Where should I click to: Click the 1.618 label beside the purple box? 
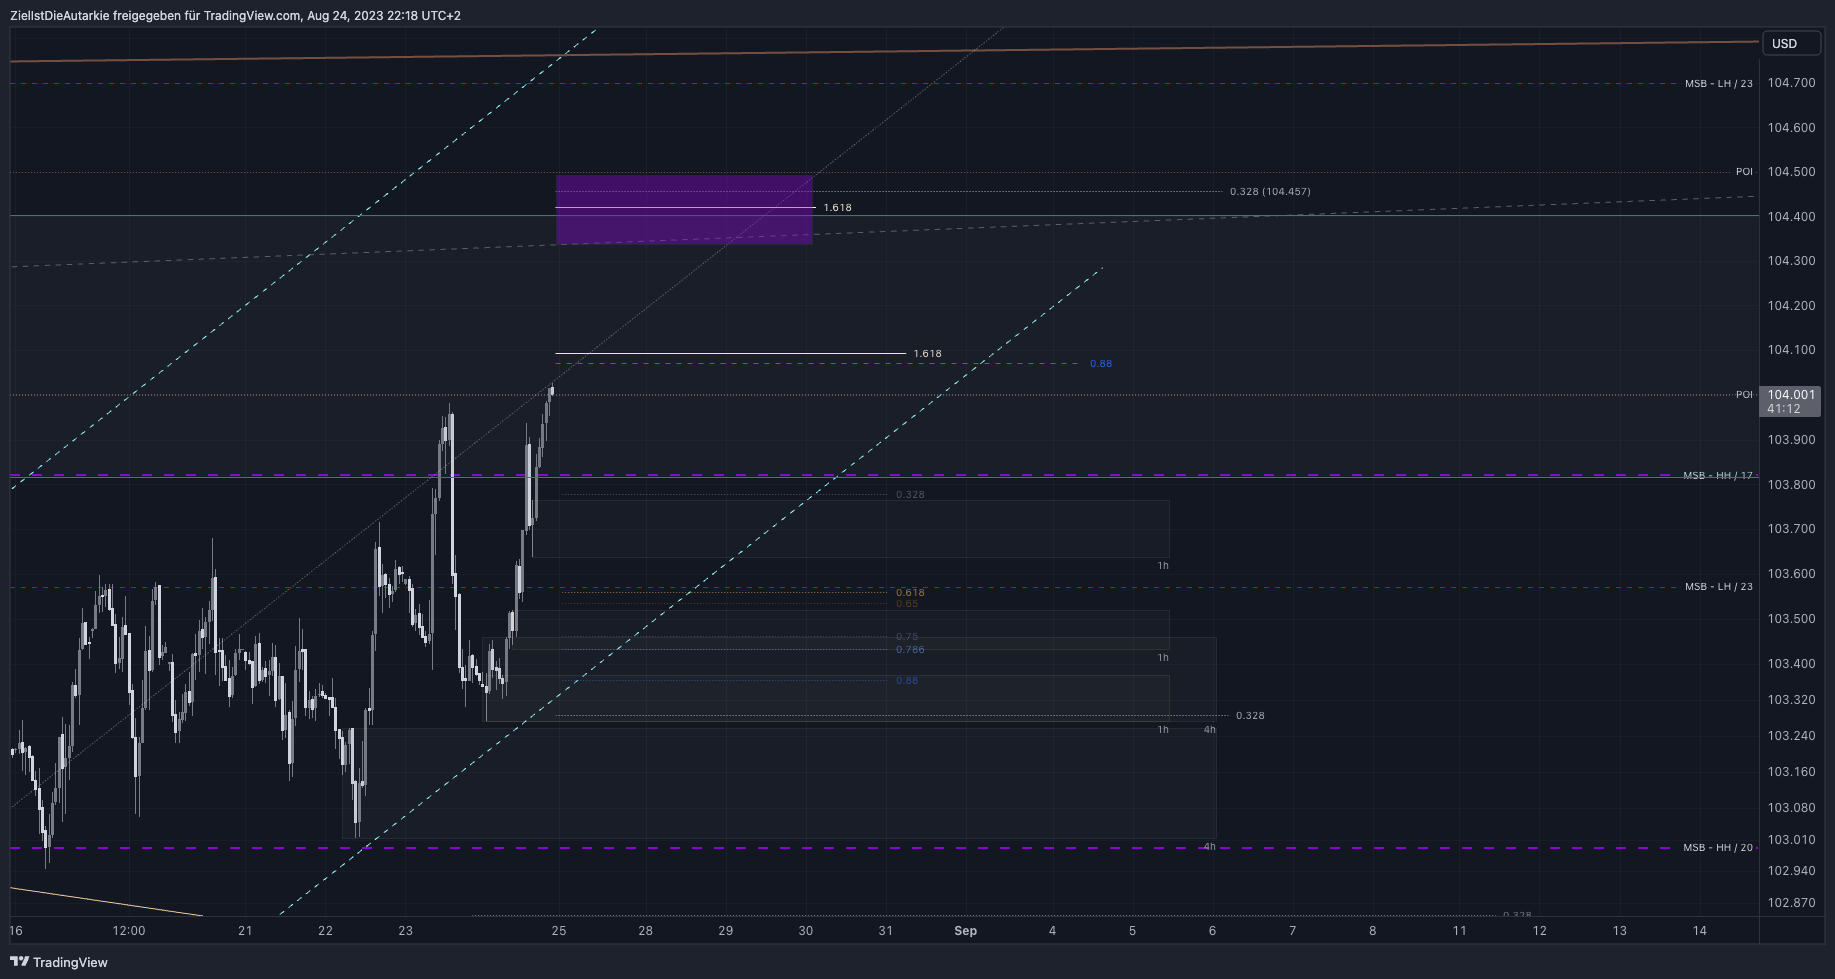[x=838, y=208]
